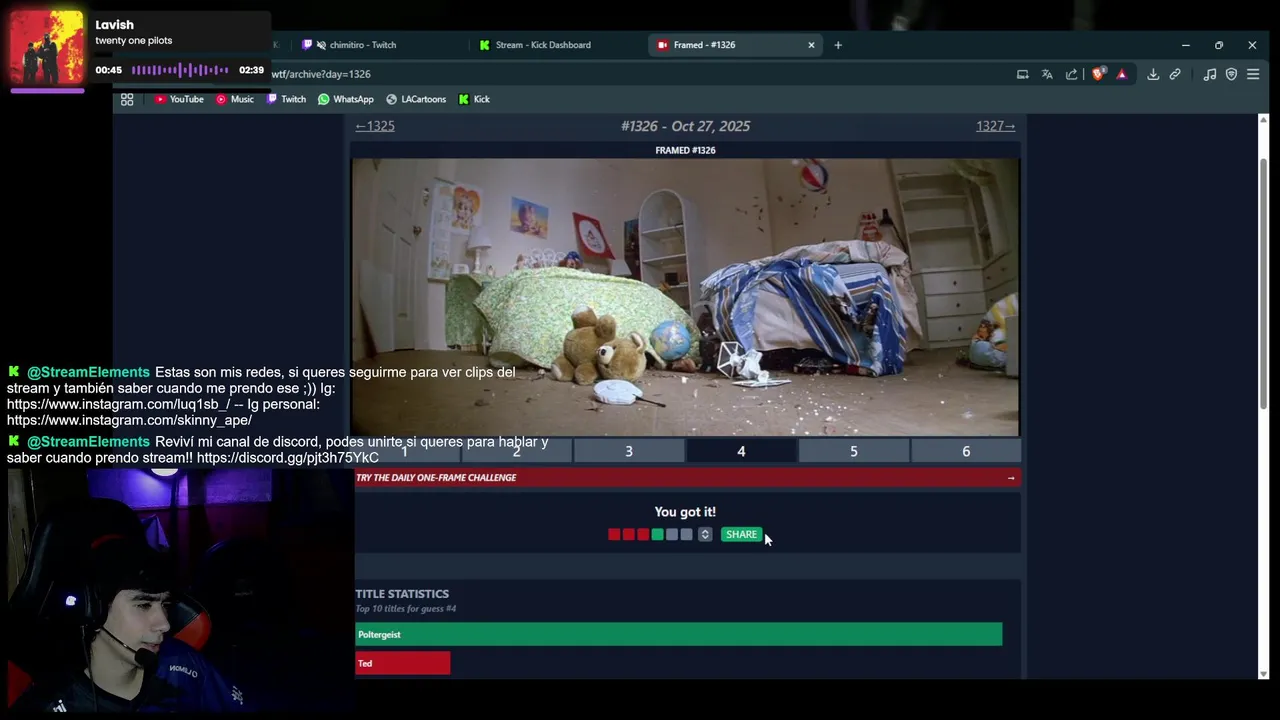The width and height of the screenshot is (1280, 720).
Task: Toggle the share format stepper arrows
Action: [705, 535]
